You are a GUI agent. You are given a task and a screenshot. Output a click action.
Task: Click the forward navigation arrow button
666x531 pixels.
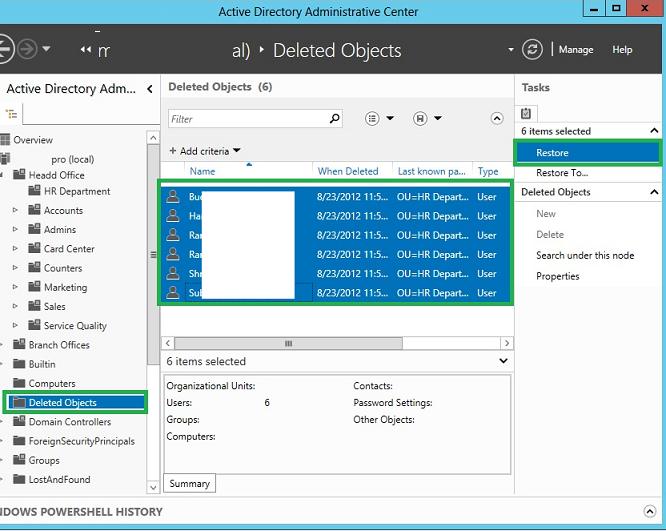(x=28, y=50)
